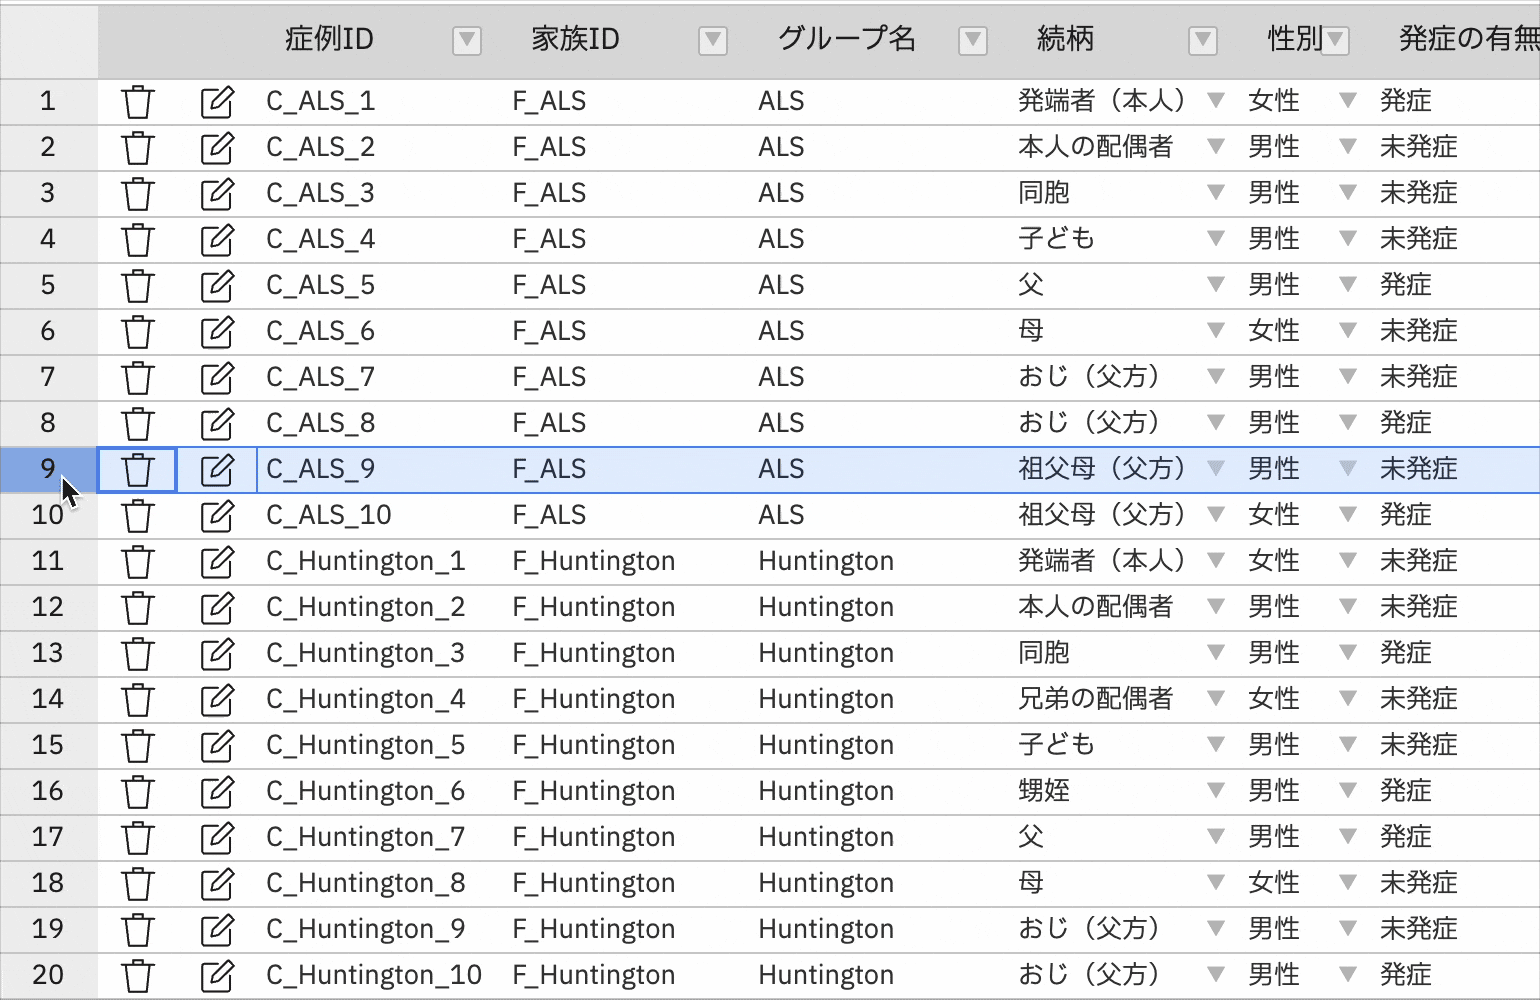The height and width of the screenshot is (1000, 1540).
Task: Open the 家族ID column filter dropdown
Action: coord(712,41)
